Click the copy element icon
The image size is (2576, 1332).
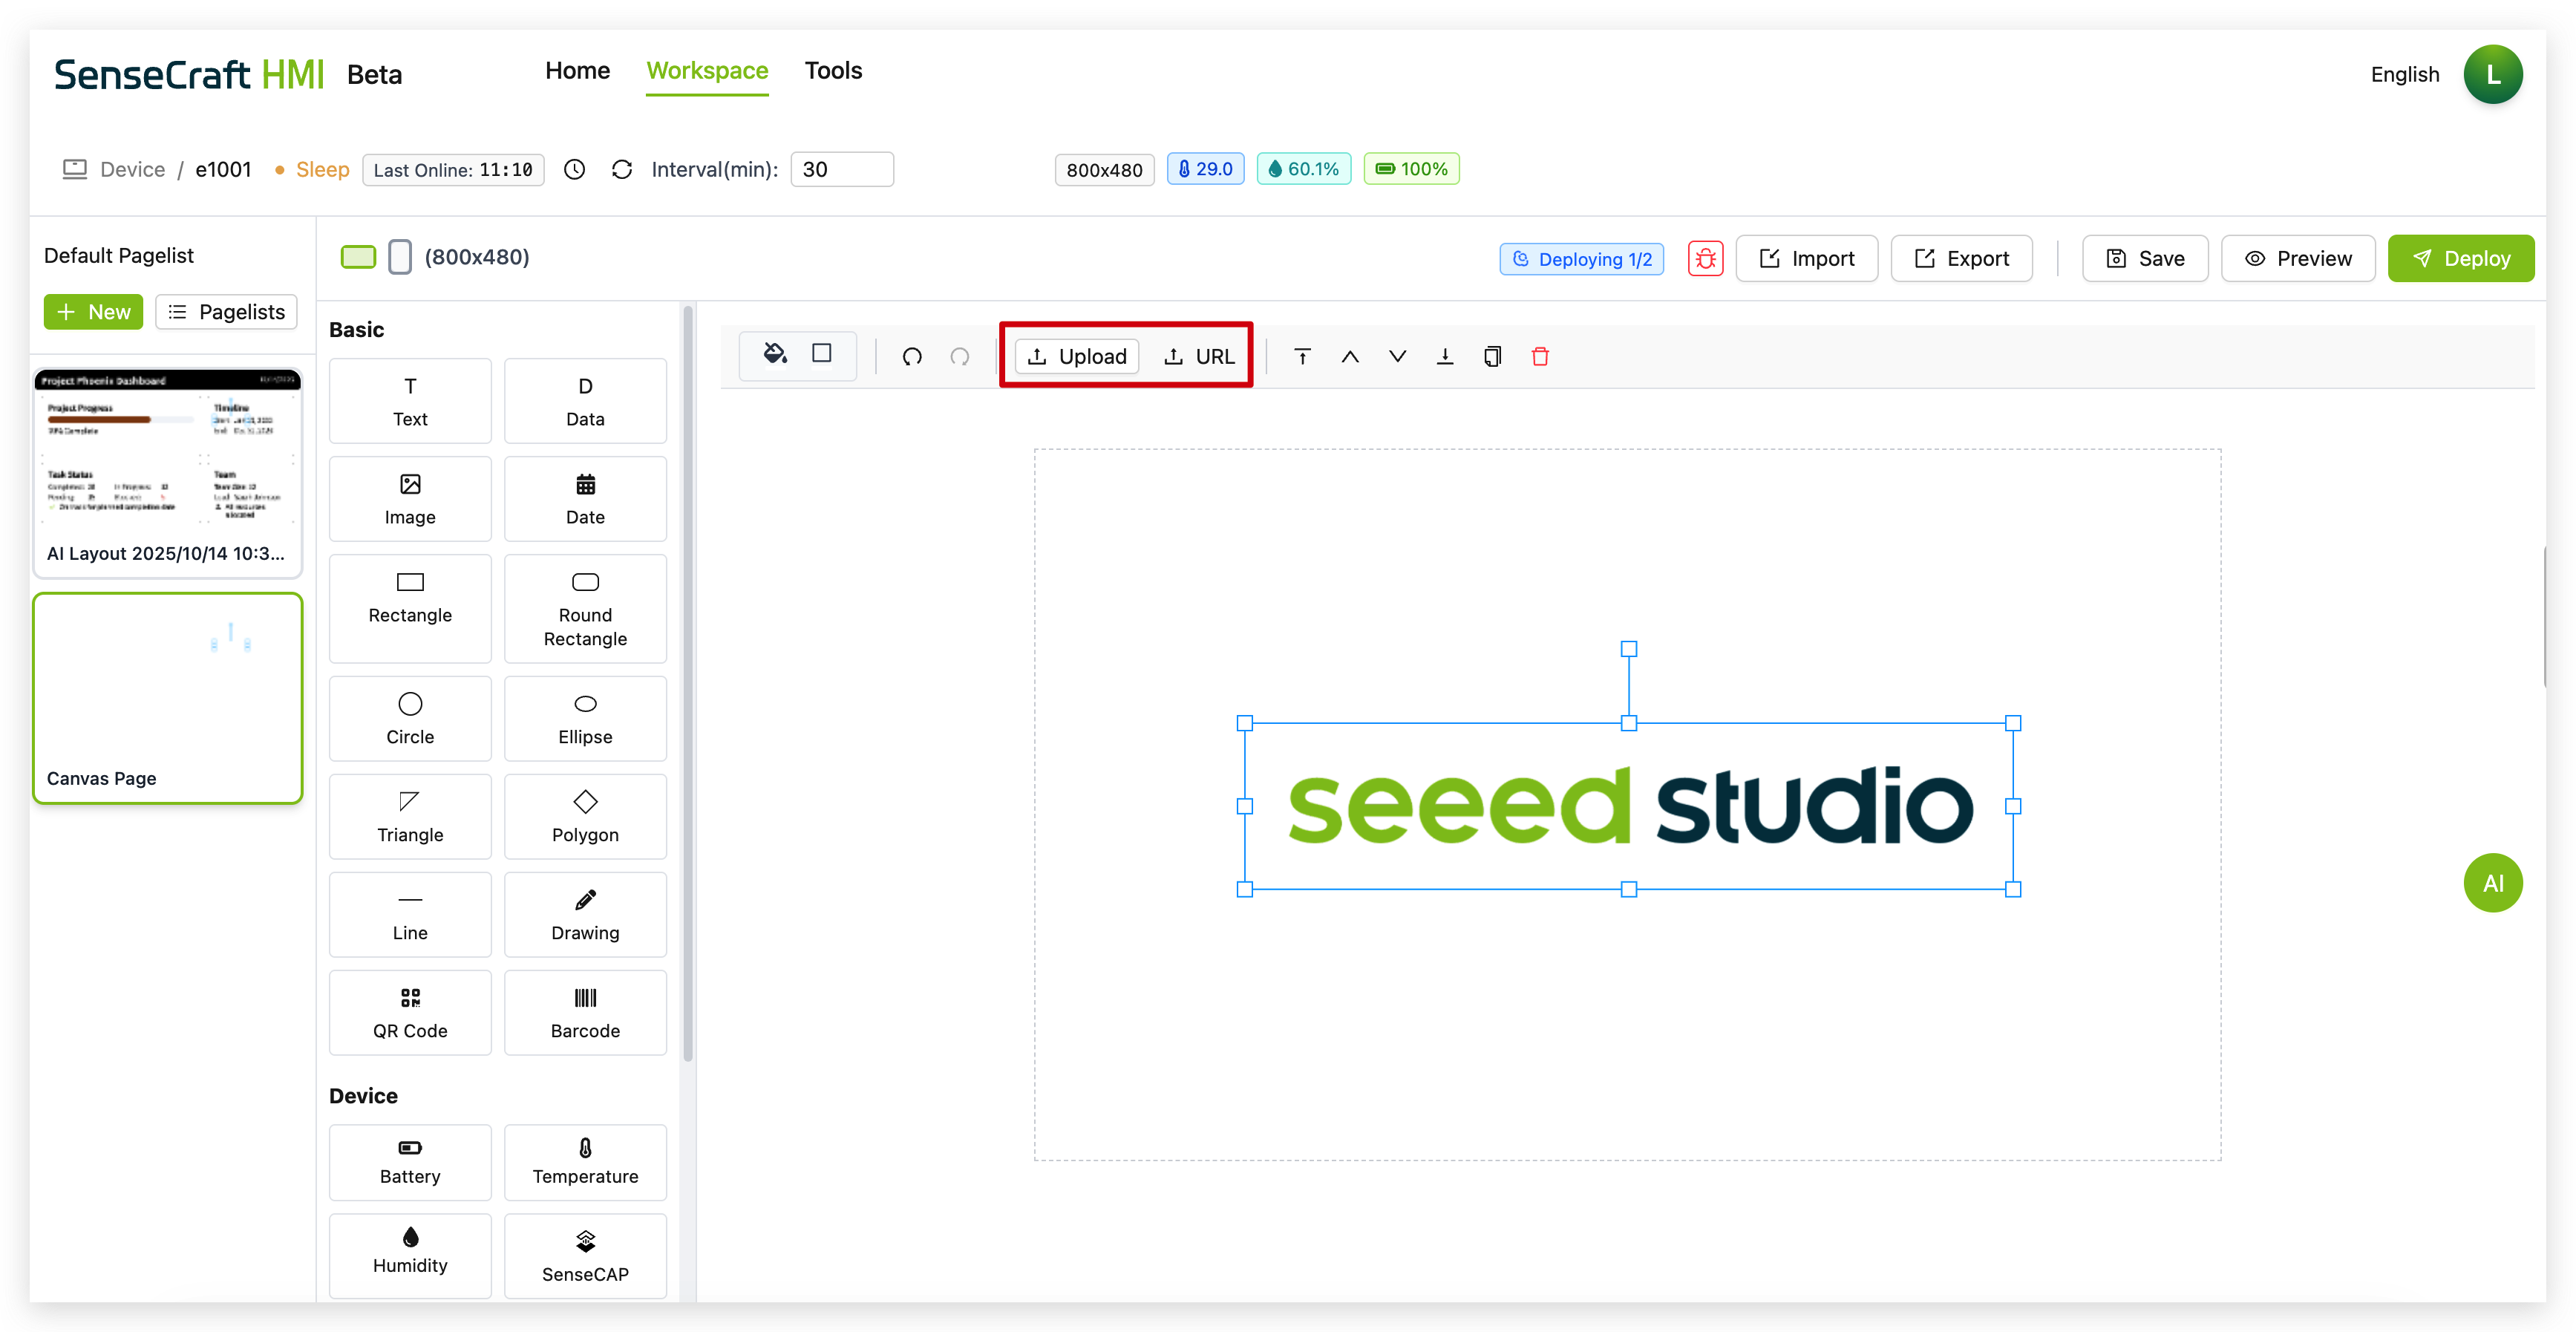click(x=1492, y=357)
